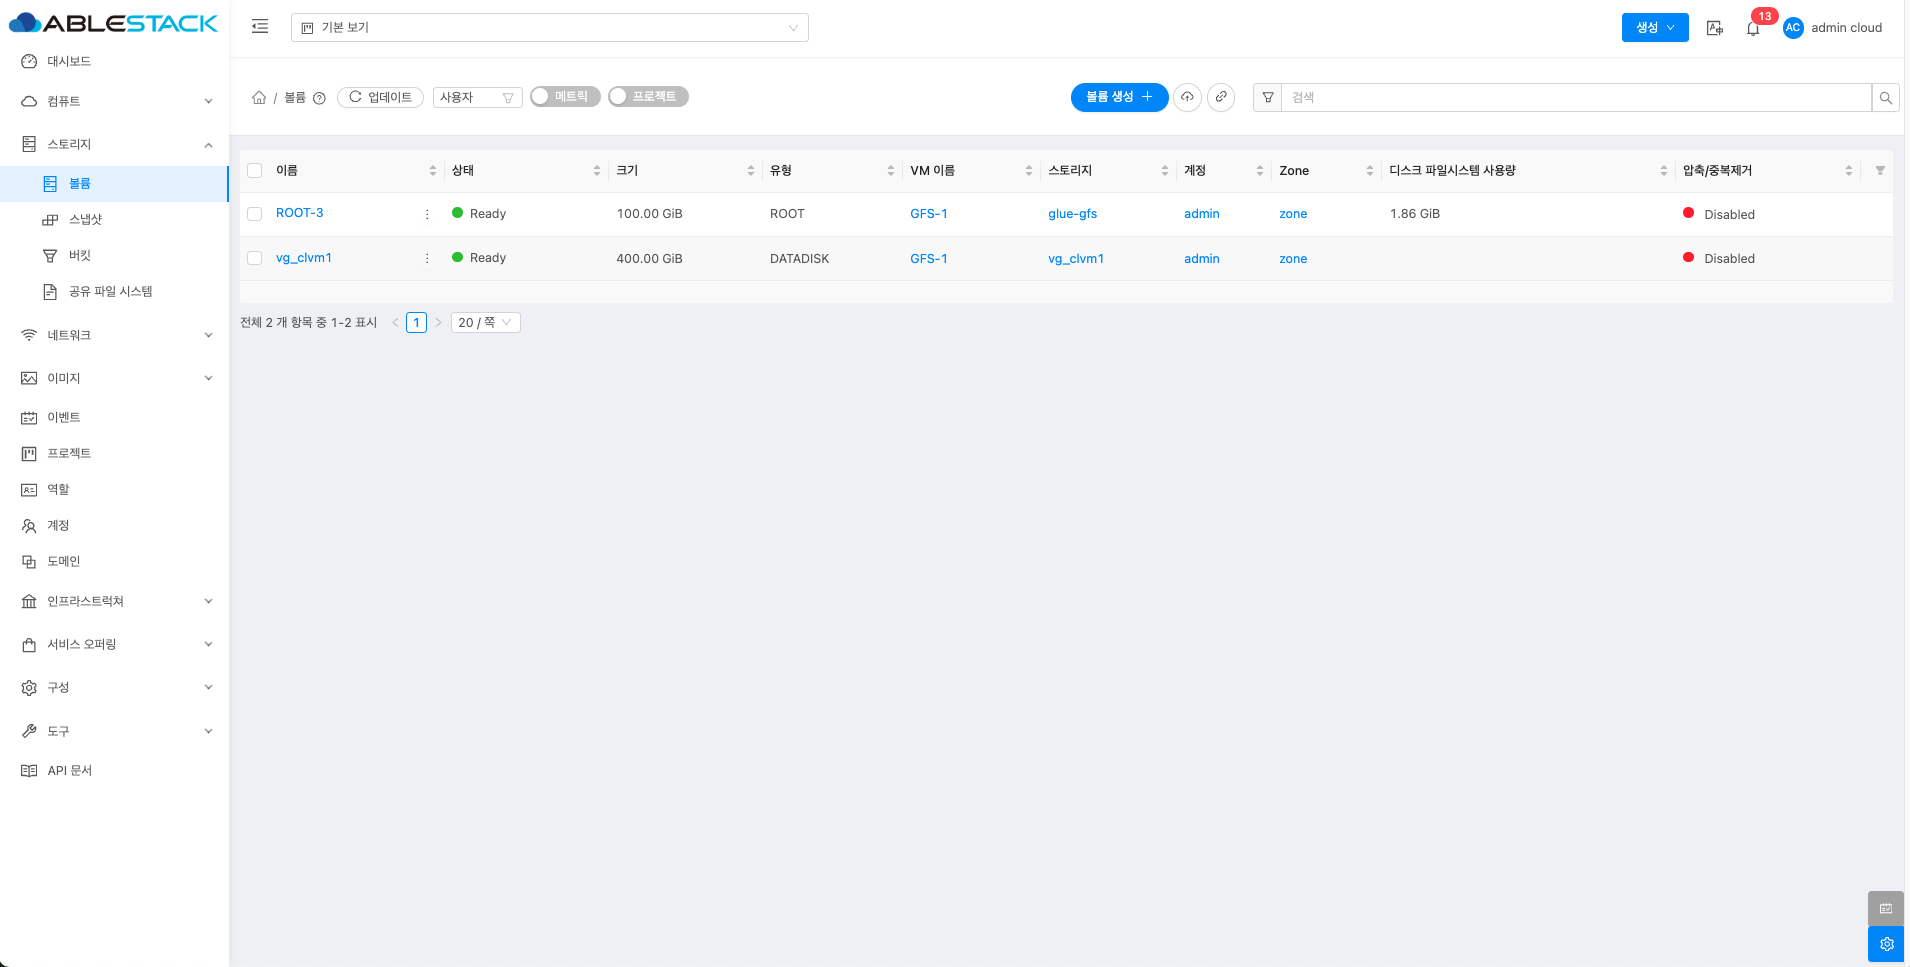Open 스냅샷 in the sidebar
Screen dimensions: 1910x967
85,219
